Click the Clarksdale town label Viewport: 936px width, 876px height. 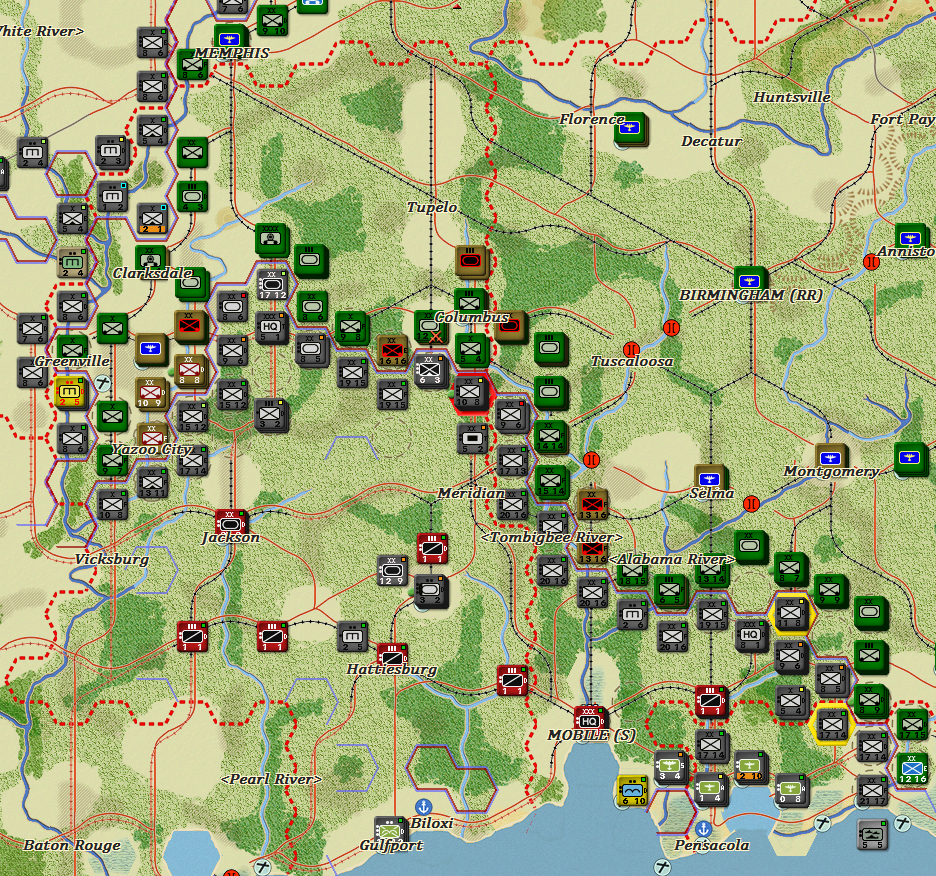152,273
